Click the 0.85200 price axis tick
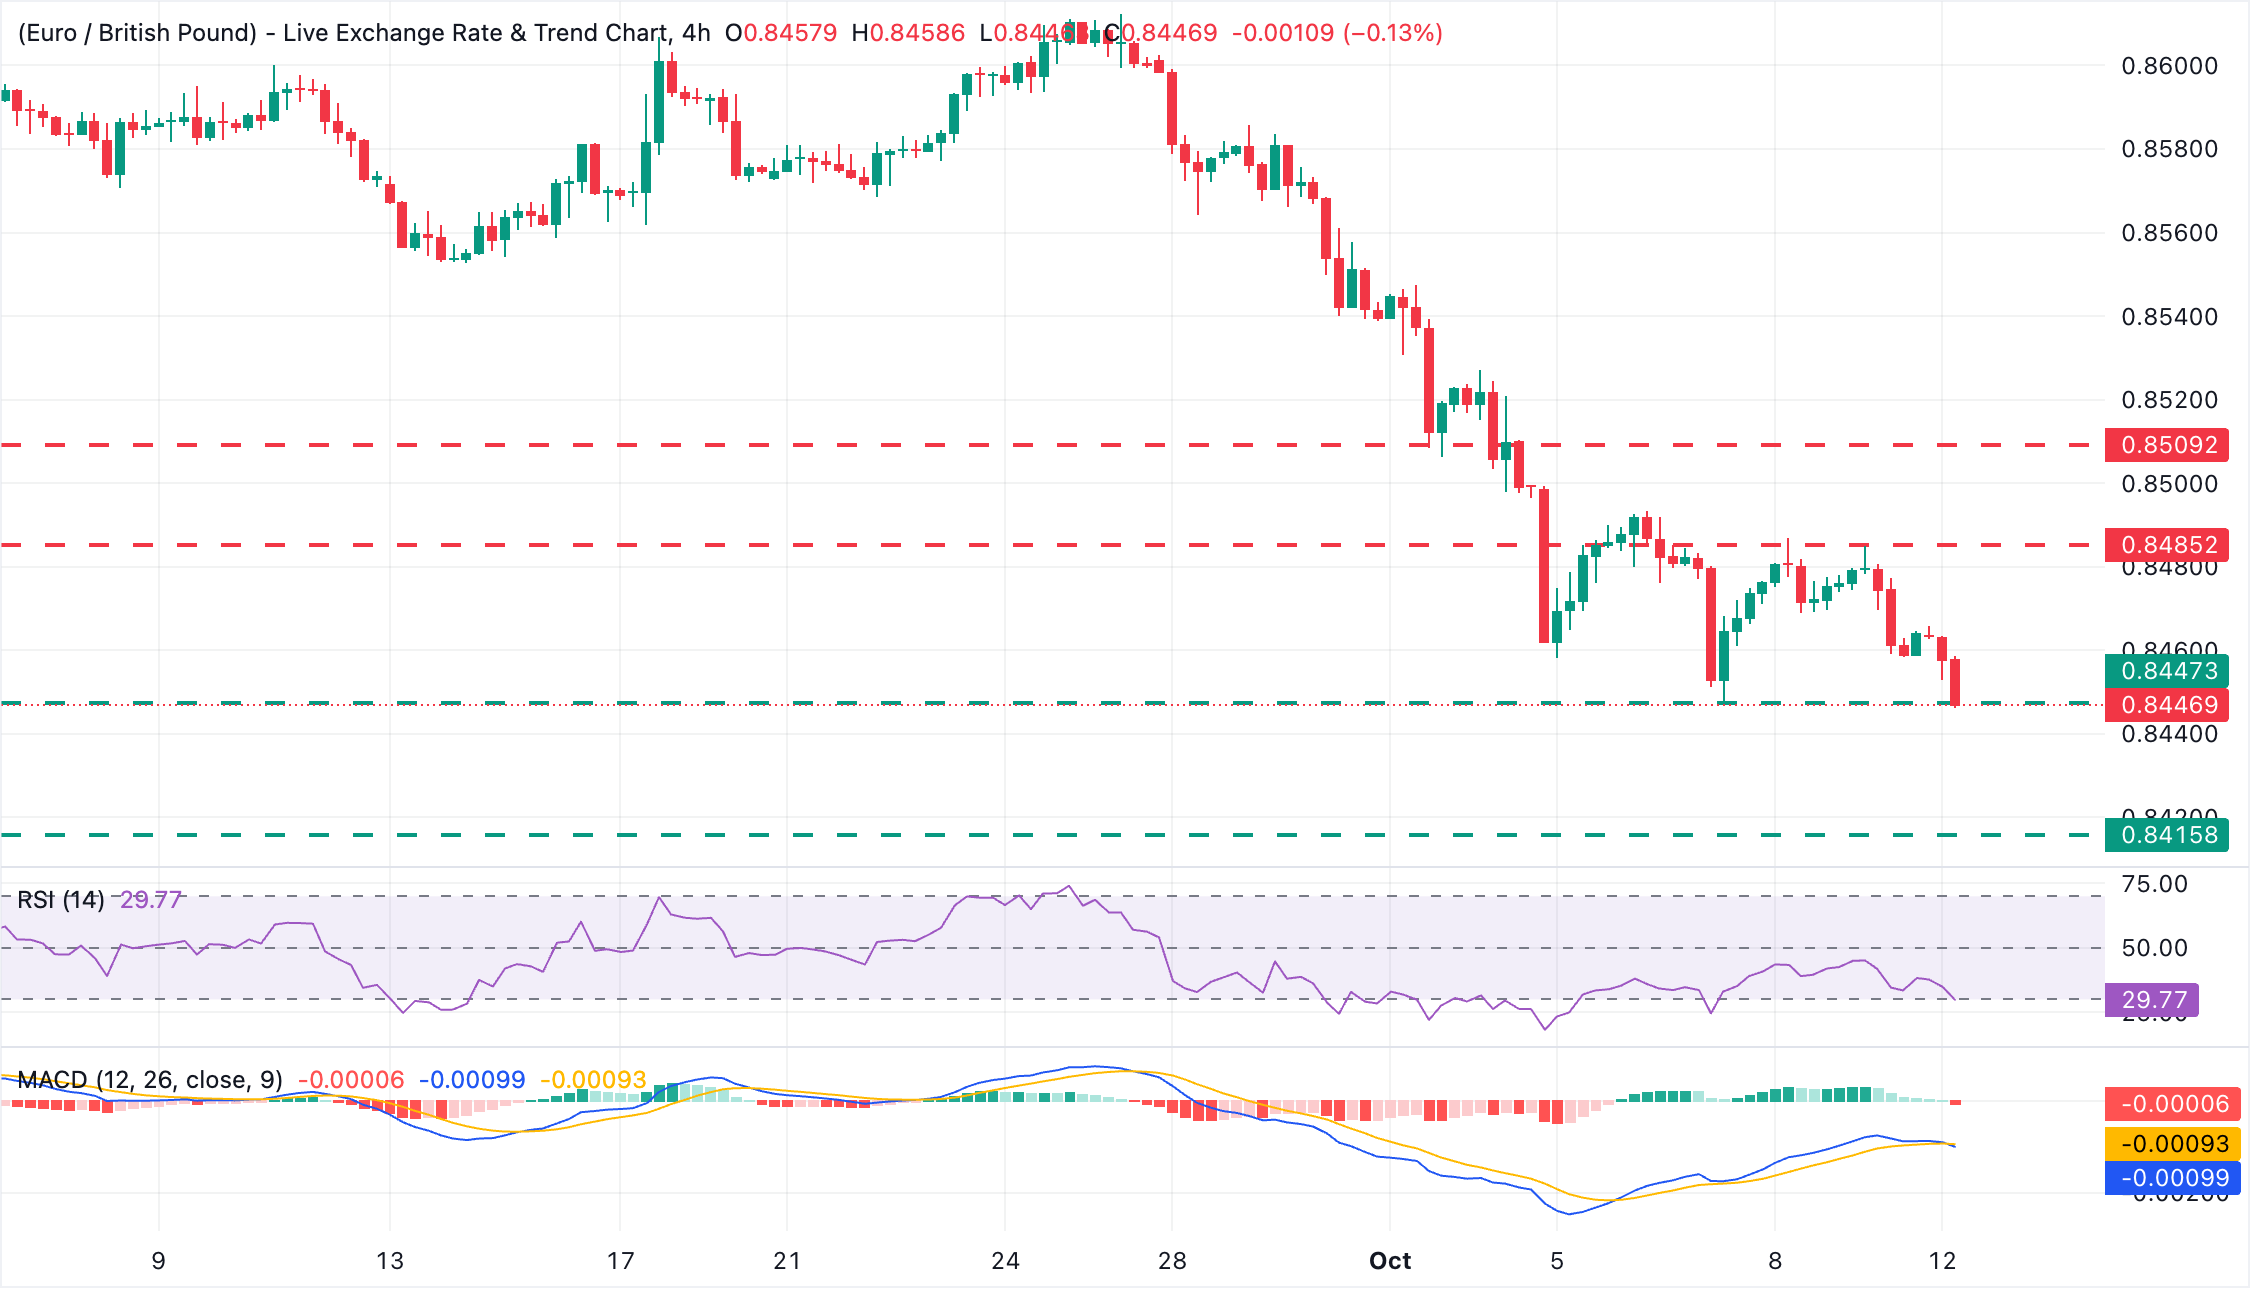 tap(2169, 400)
